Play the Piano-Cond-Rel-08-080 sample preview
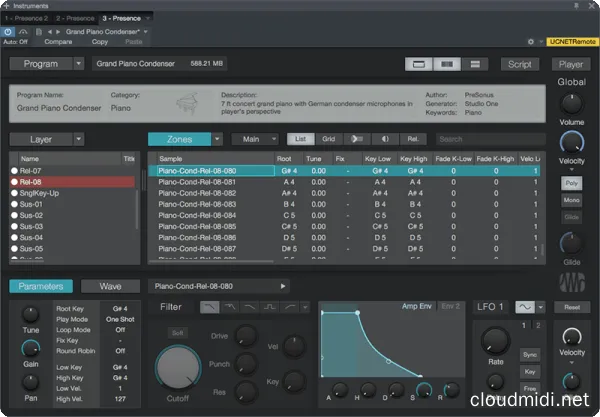This screenshot has width=600, height=417. [283, 286]
